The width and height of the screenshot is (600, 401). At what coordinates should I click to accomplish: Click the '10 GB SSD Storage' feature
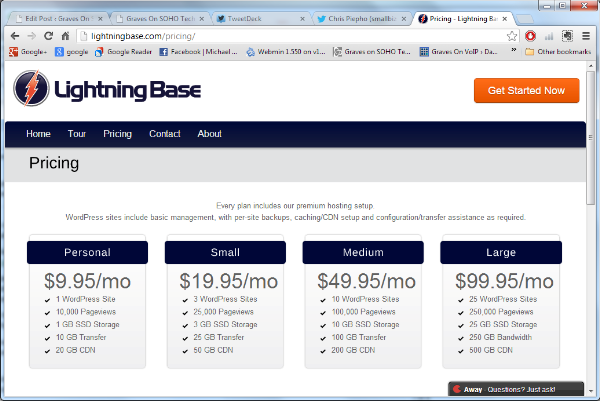coord(365,324)
